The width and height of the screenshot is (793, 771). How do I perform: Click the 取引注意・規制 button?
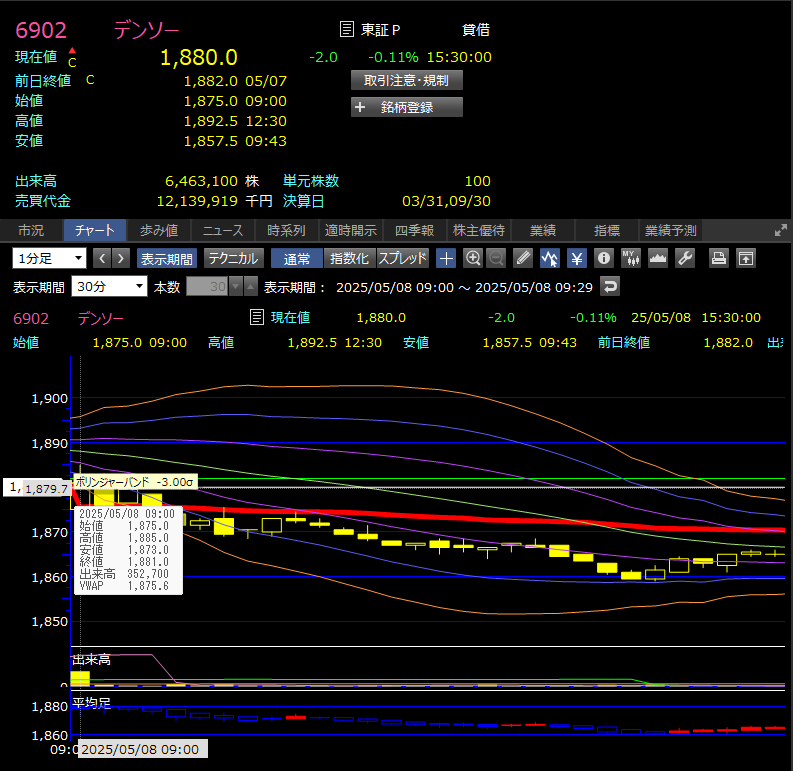click(407, 80)
